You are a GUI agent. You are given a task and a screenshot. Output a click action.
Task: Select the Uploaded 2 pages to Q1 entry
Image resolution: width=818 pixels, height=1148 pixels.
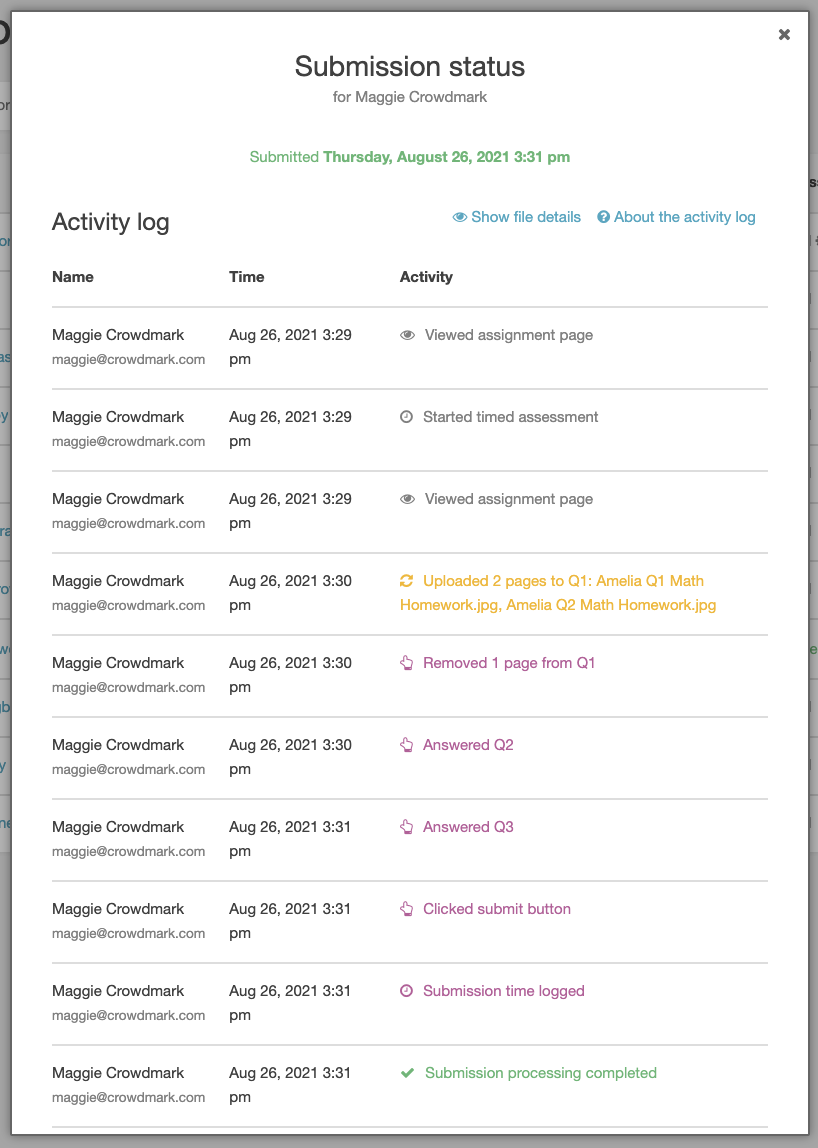(x=558, y=592)
